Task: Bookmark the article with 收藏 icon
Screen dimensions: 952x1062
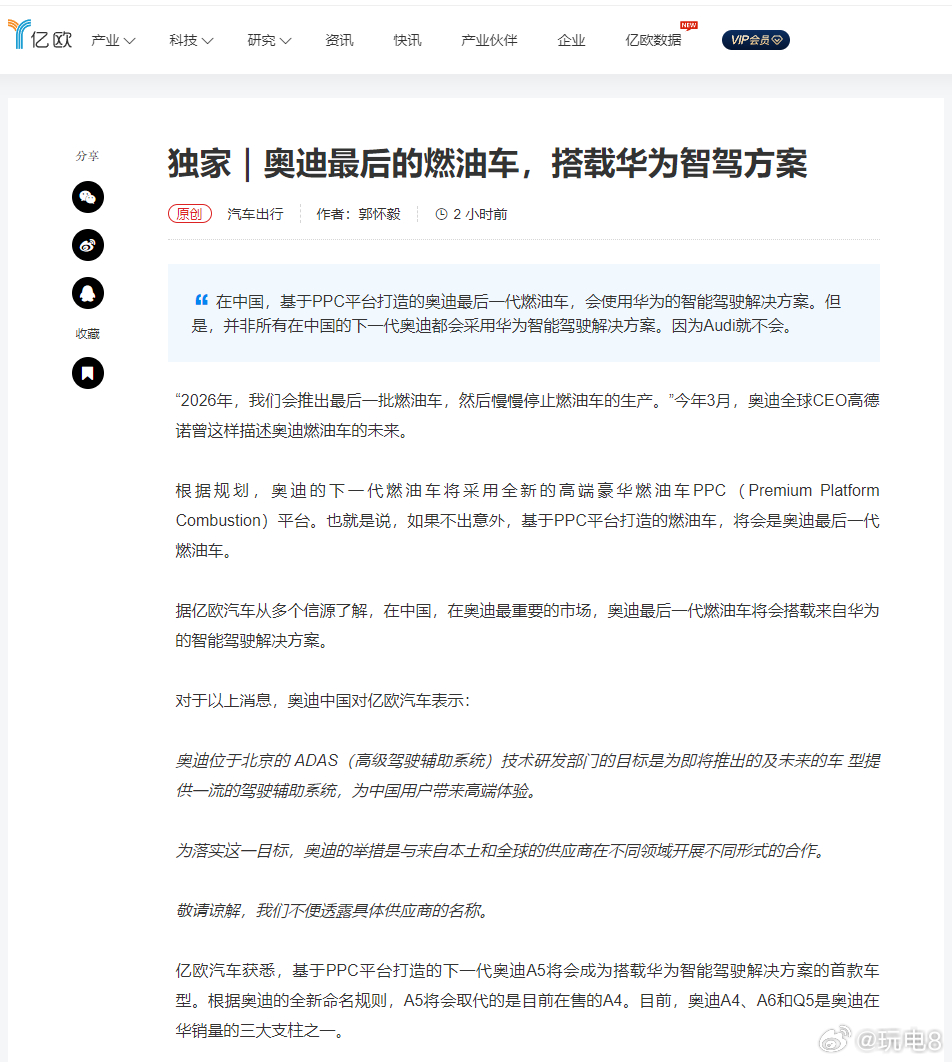Action: (88, 373)
